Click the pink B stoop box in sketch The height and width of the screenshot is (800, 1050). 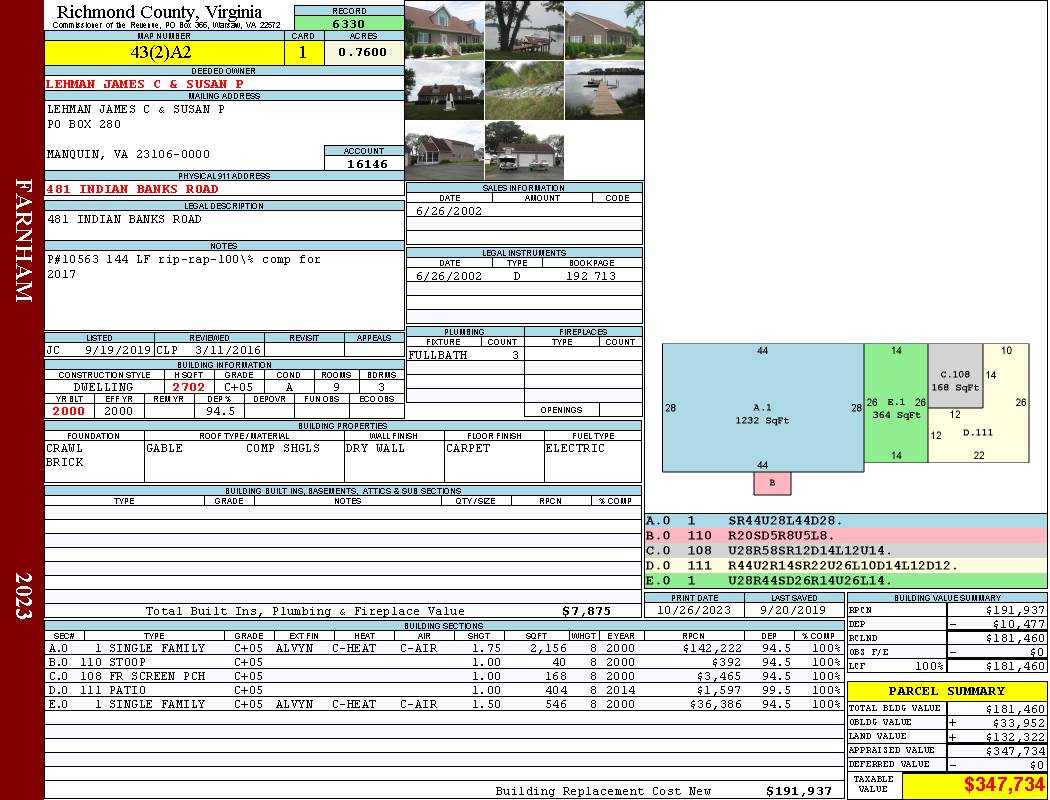772,483
